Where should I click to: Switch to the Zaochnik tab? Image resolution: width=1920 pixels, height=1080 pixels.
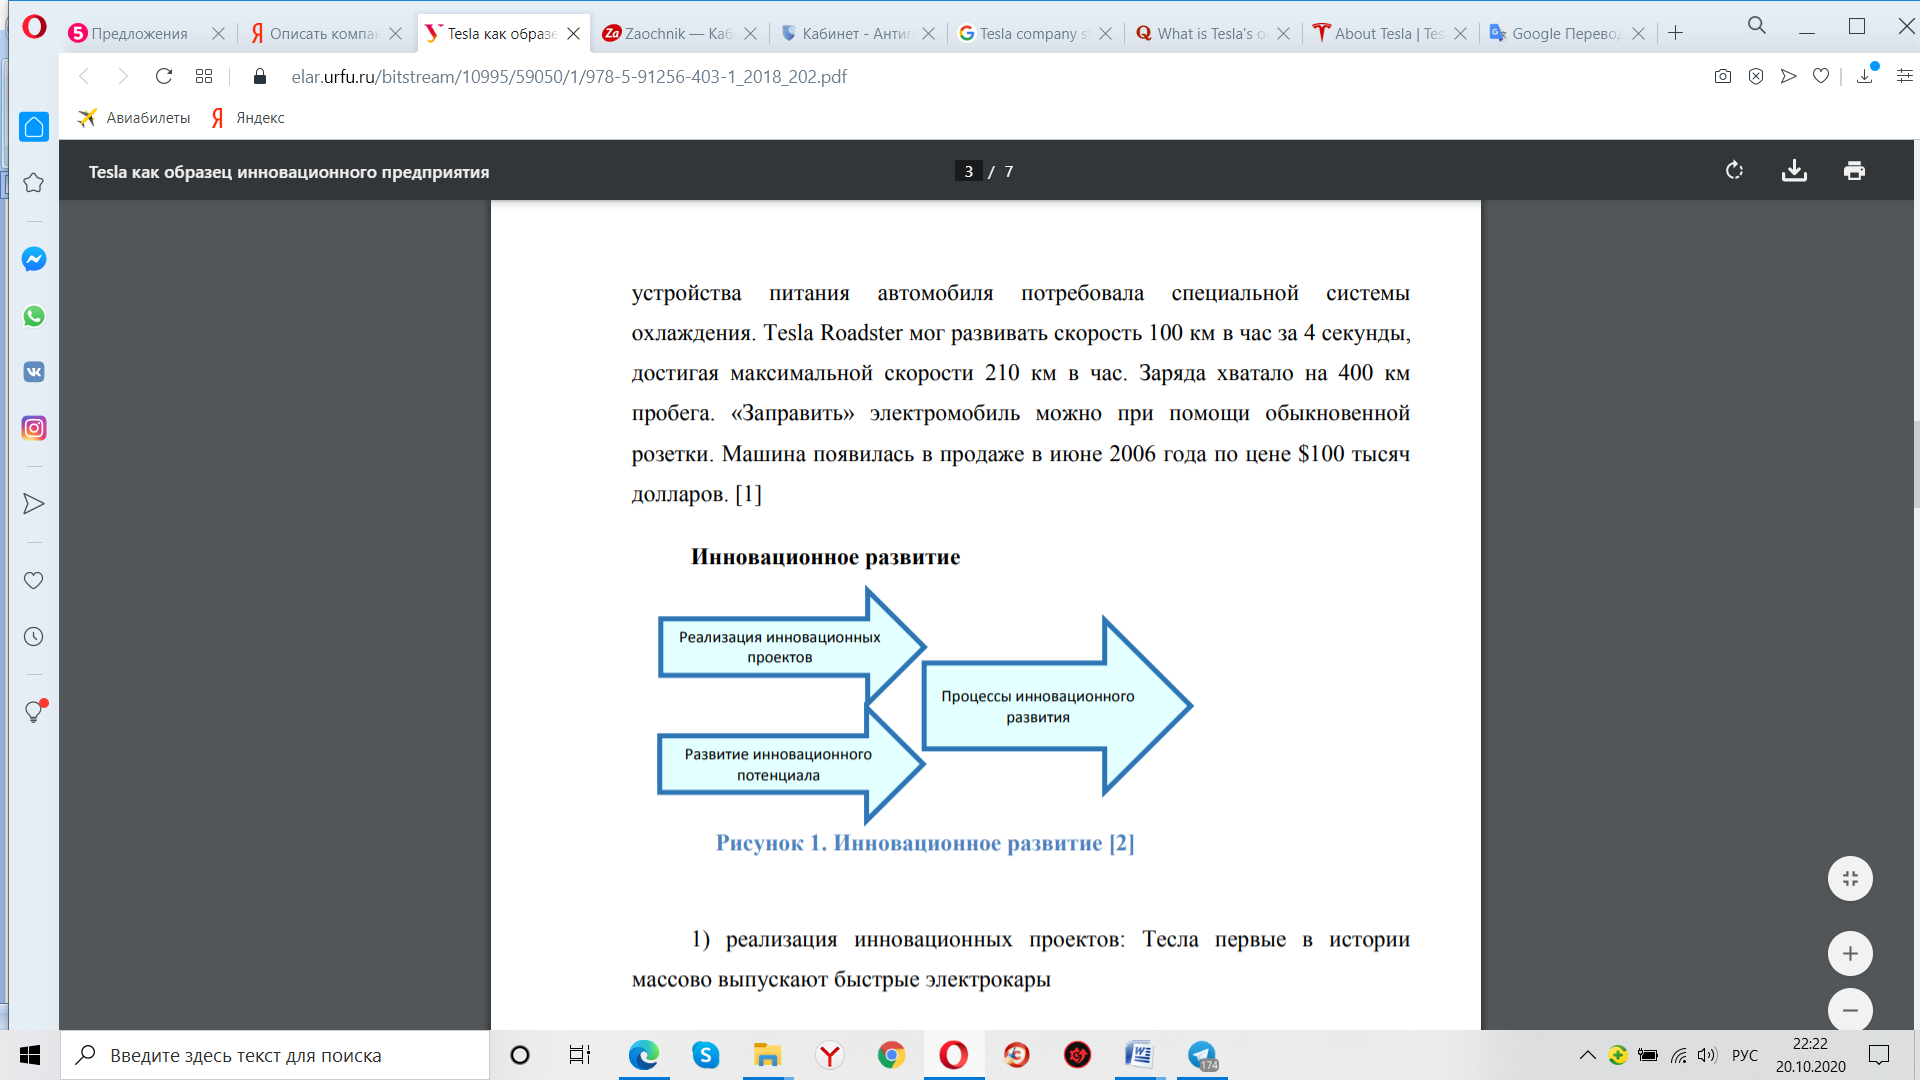[678, 33]
